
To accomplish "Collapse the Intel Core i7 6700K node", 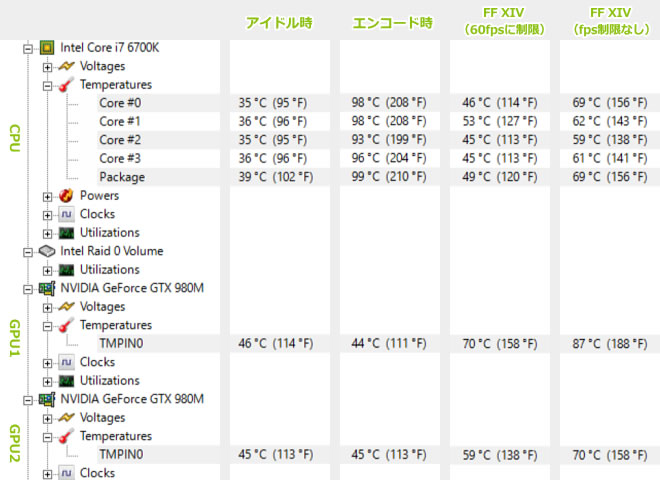I will click(x=28, y=48).
